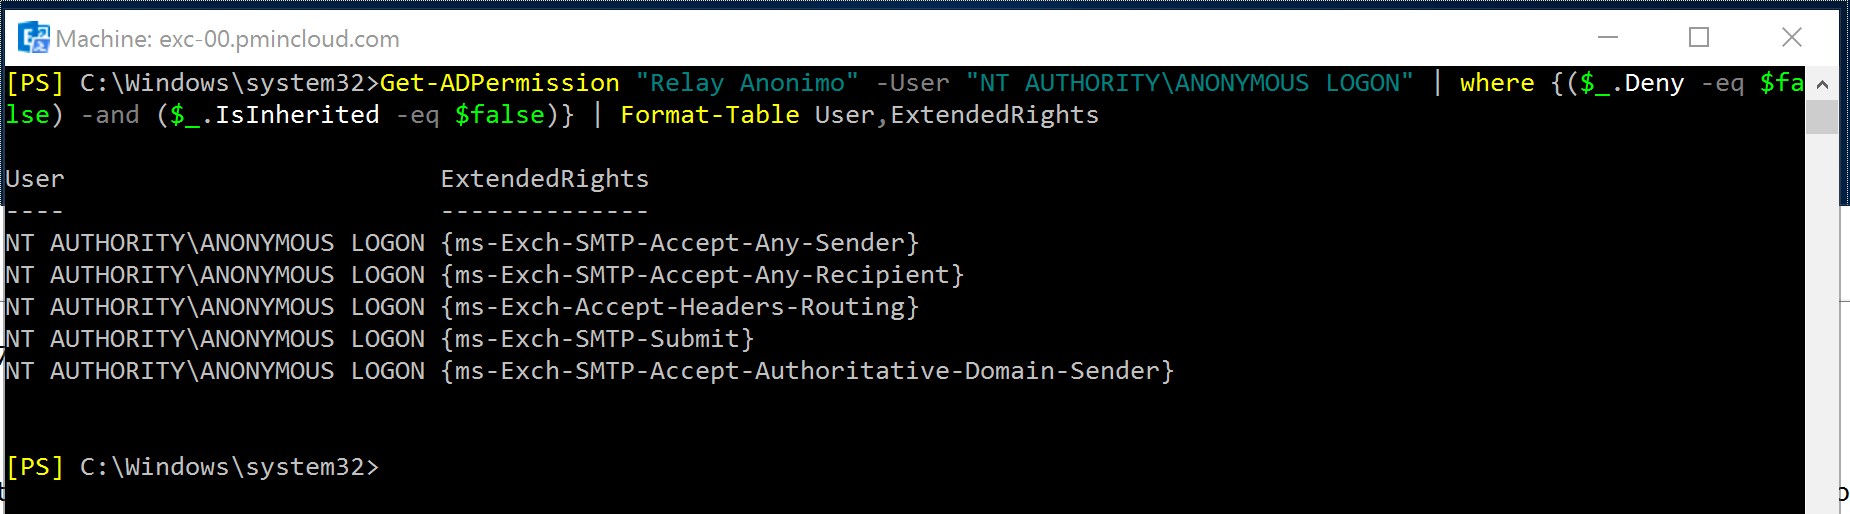Click the Exchange Management Shell title bar icon
This screenshot has height=514, width=1850.
(x=34, y=38)
